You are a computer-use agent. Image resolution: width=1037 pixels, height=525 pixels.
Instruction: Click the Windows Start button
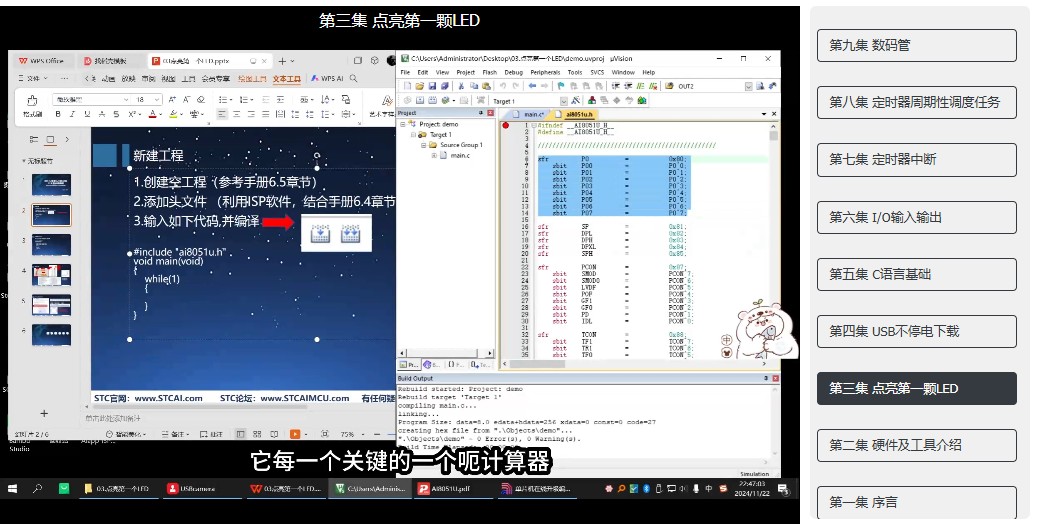13,489
